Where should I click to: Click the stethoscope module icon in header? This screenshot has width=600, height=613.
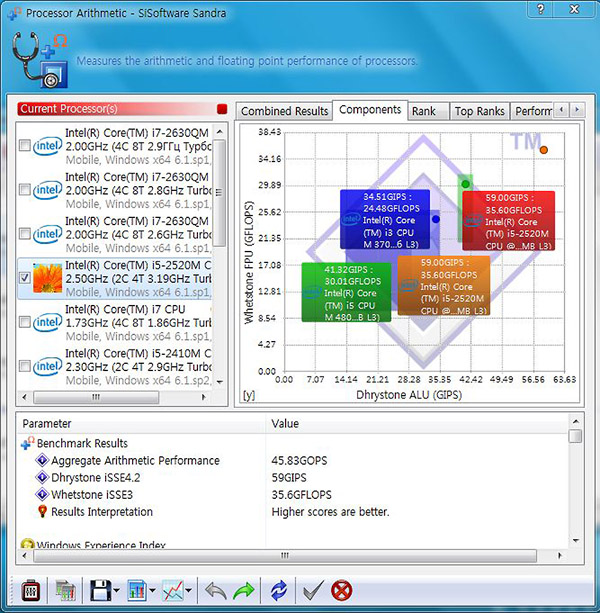(x=39, y=60)
